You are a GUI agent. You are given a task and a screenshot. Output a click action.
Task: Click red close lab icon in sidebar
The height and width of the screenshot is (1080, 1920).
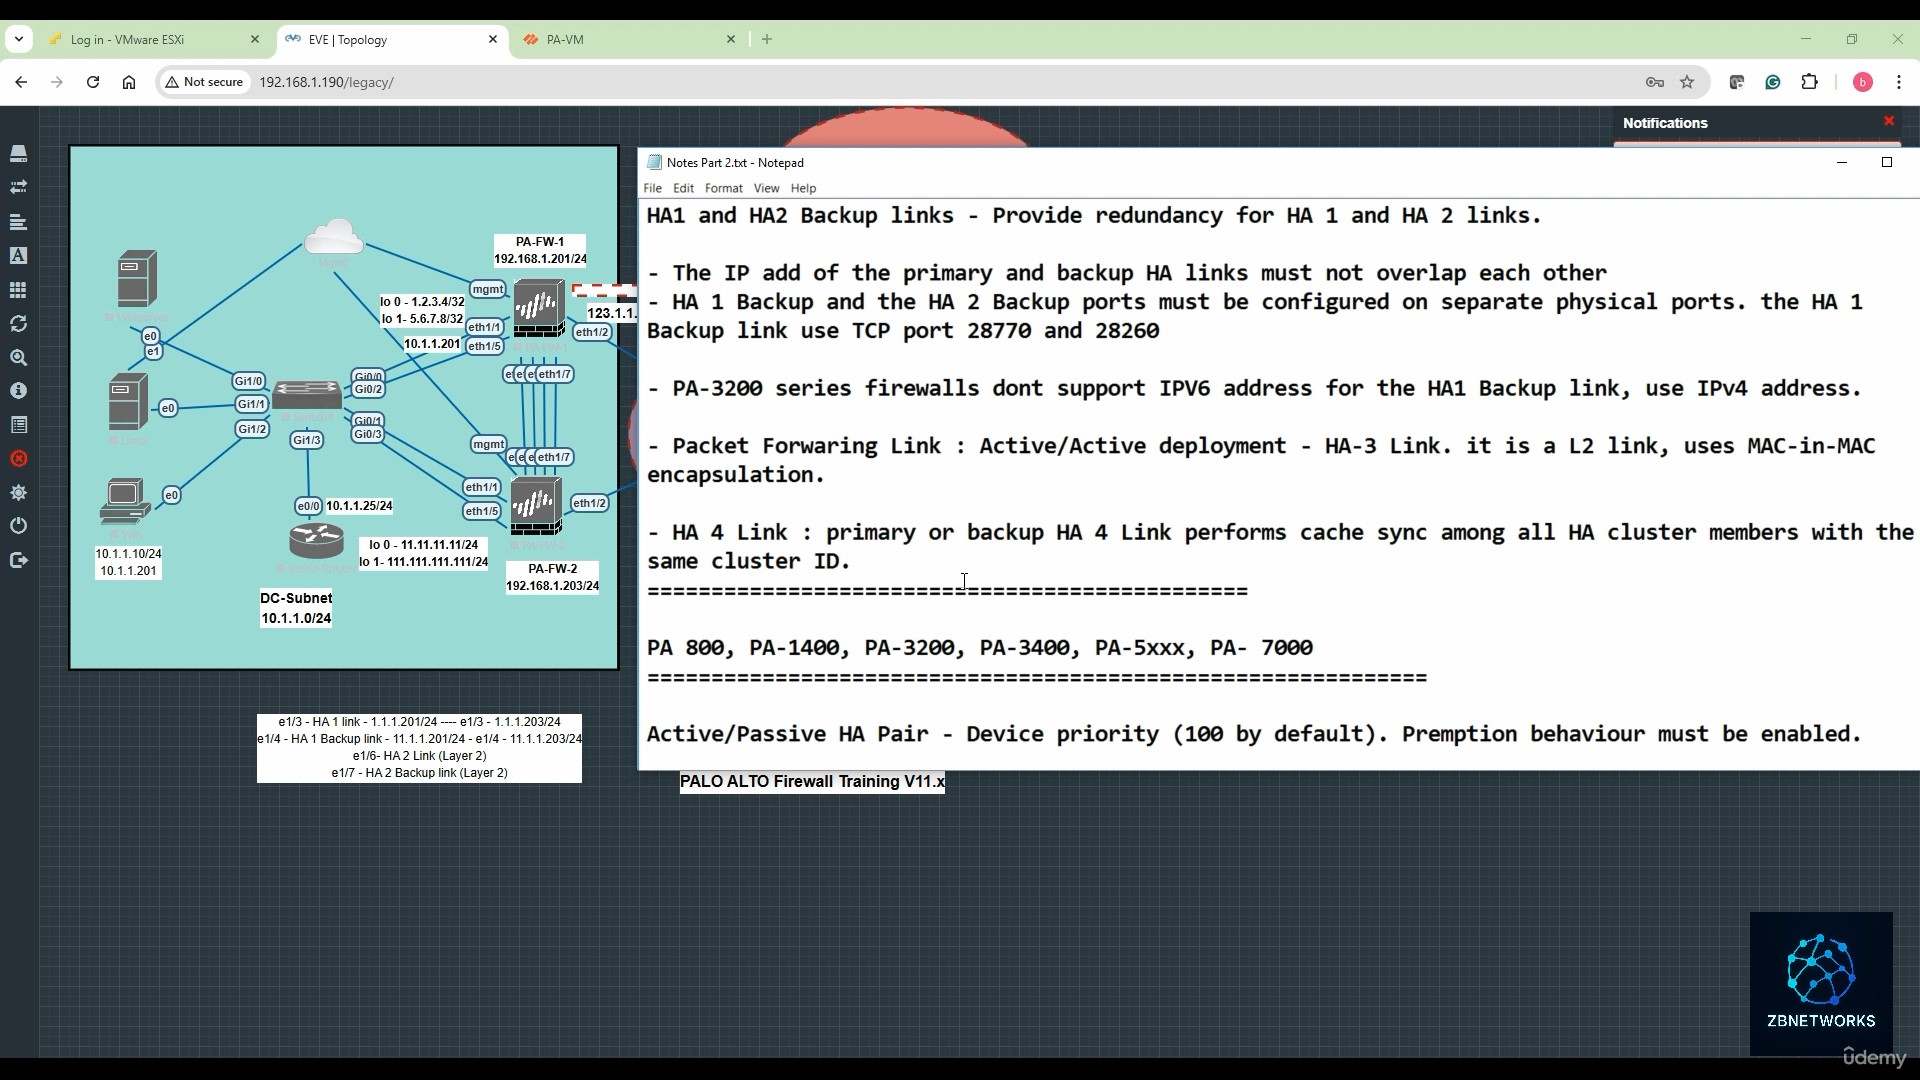point(18,459)
